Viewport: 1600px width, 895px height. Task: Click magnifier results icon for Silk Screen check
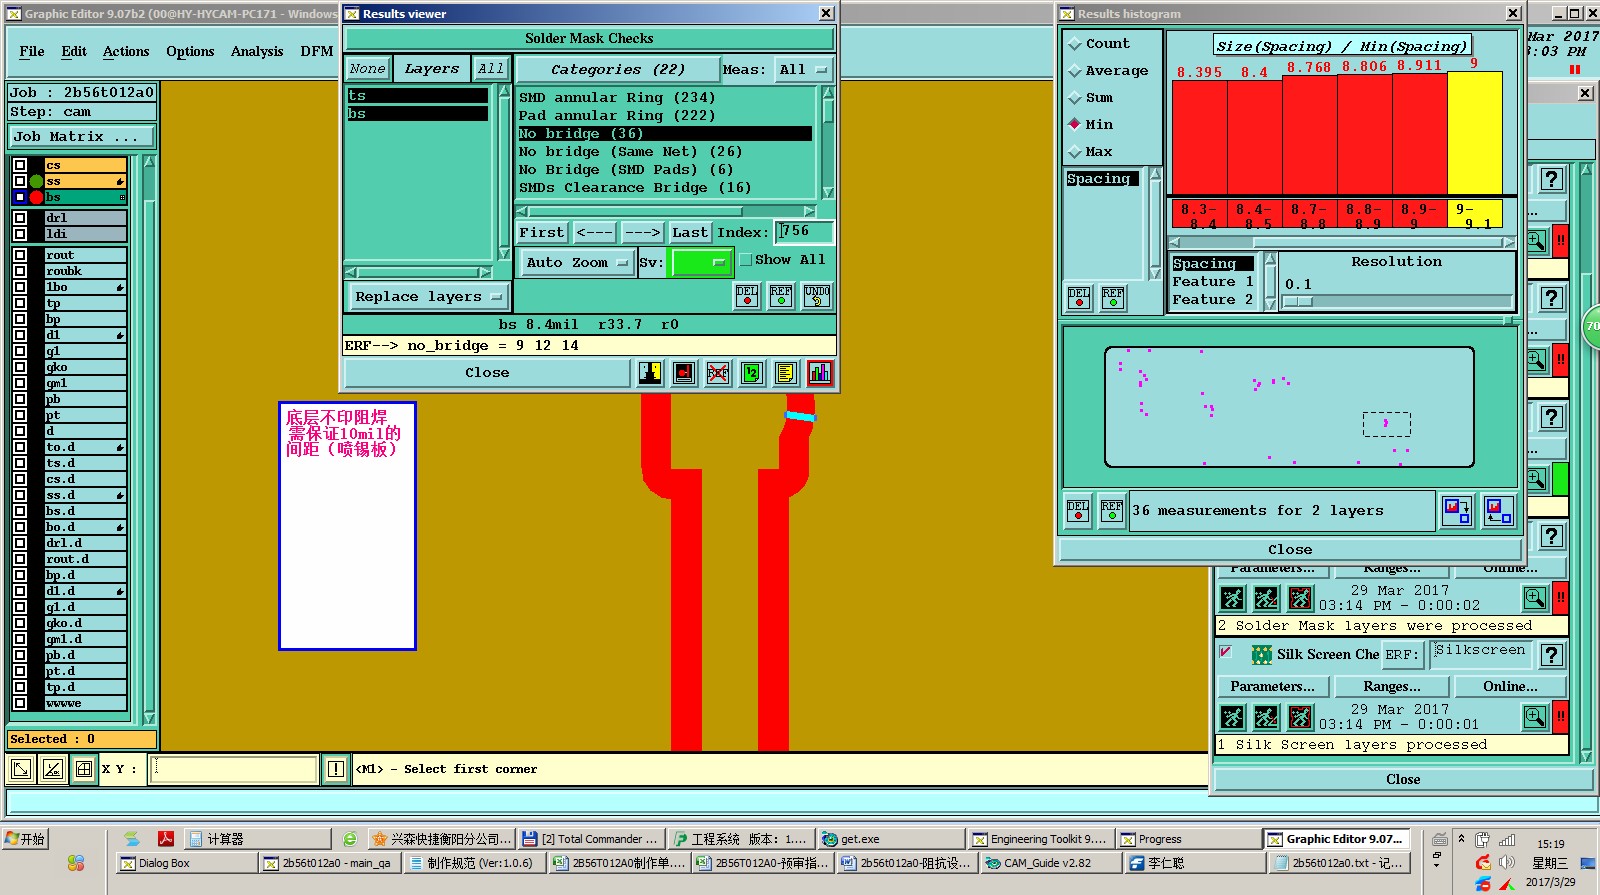1535,717
